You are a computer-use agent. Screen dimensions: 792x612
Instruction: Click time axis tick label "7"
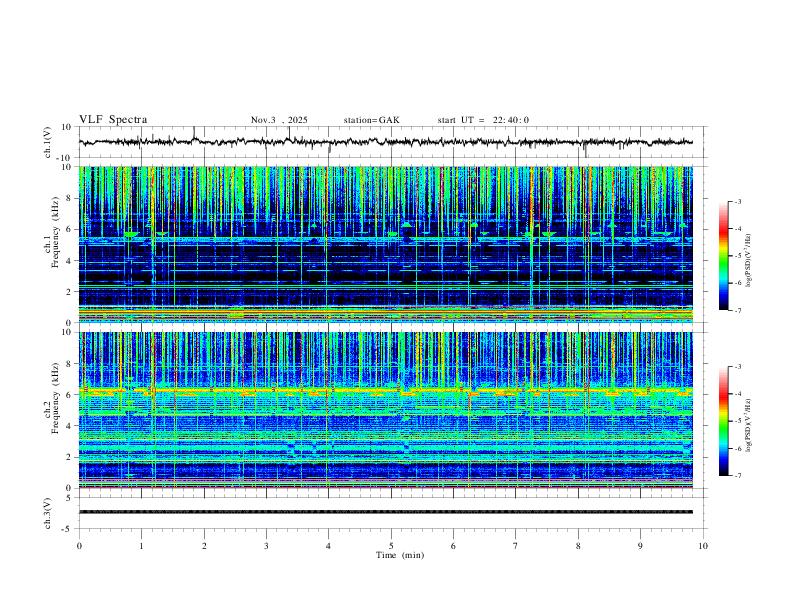pyautogui.click(x=516, y=546)
